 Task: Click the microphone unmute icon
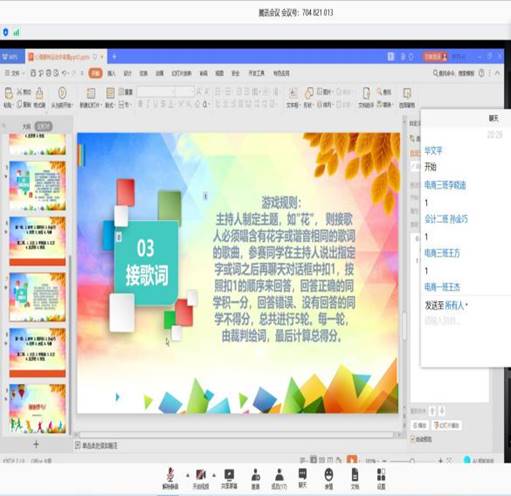171,474
